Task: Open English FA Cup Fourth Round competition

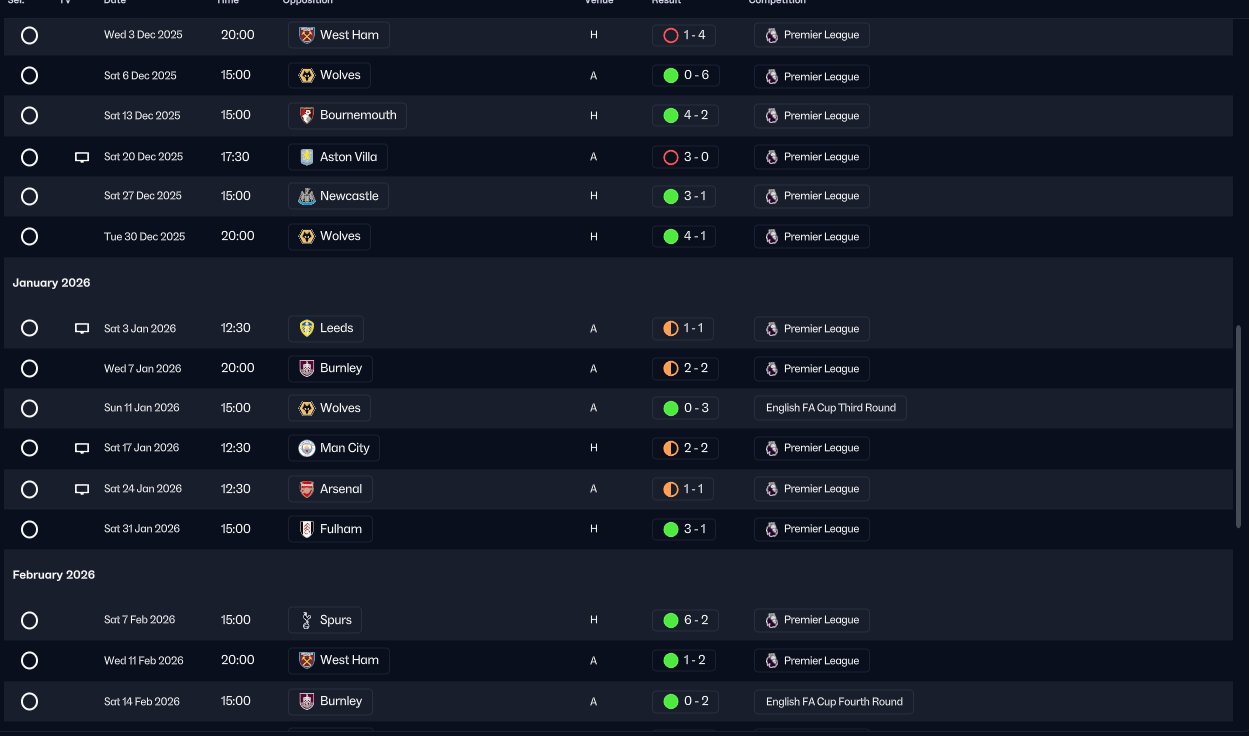Action: click(x=833, y=701)
